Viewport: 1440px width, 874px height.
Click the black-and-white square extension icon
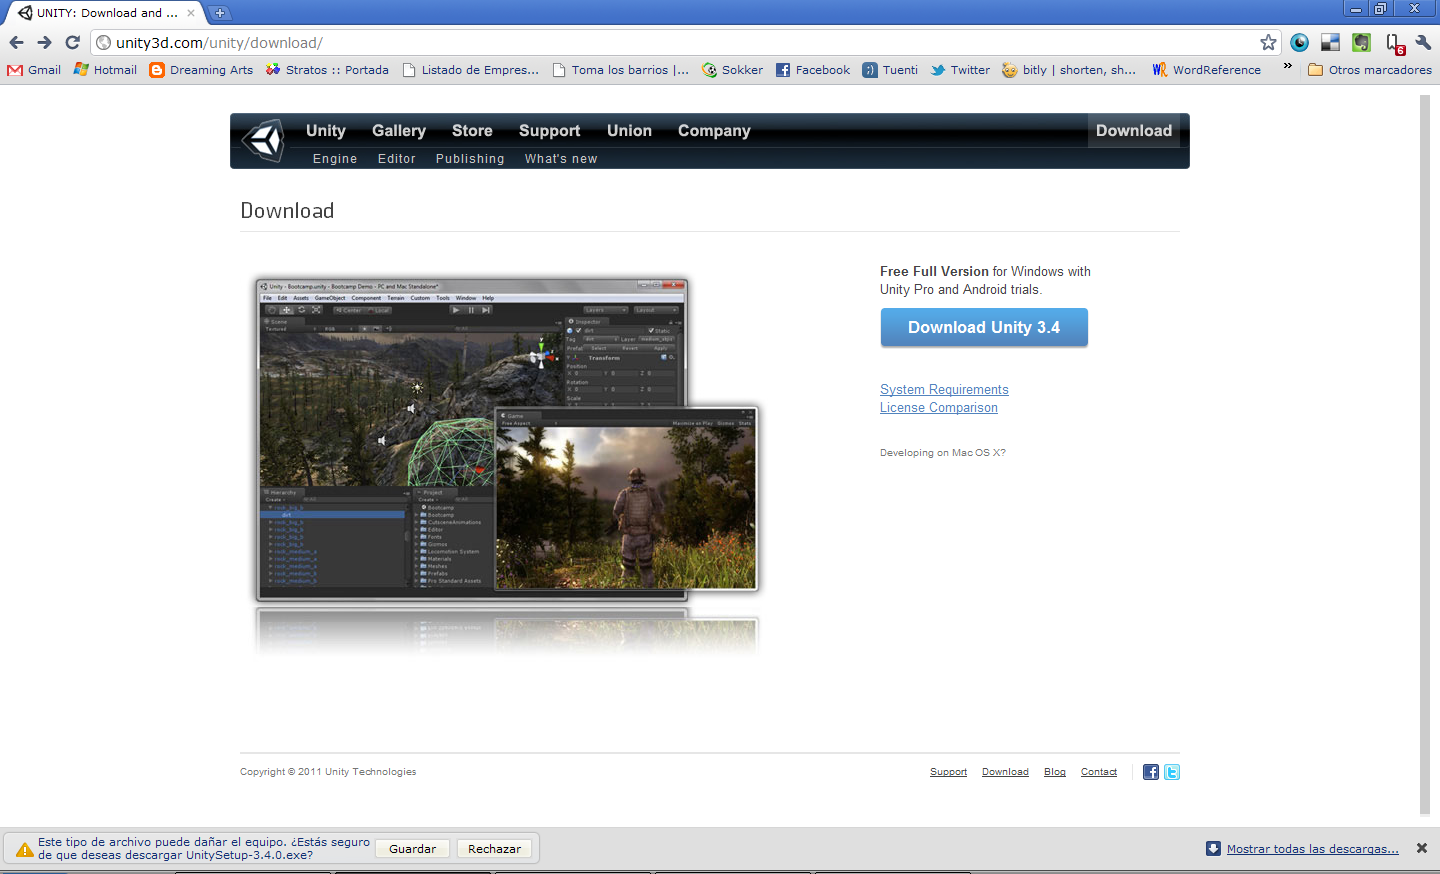[x=1330, y=42]
